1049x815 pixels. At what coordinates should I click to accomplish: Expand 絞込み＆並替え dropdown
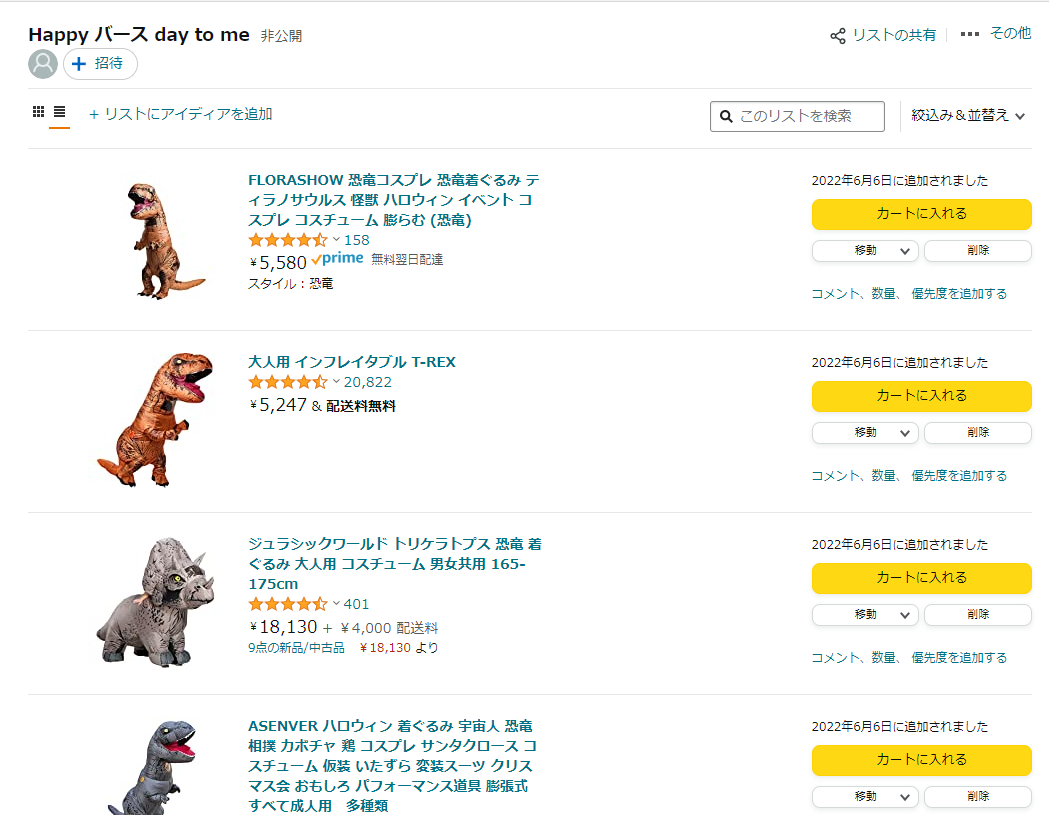click(967, 115)
